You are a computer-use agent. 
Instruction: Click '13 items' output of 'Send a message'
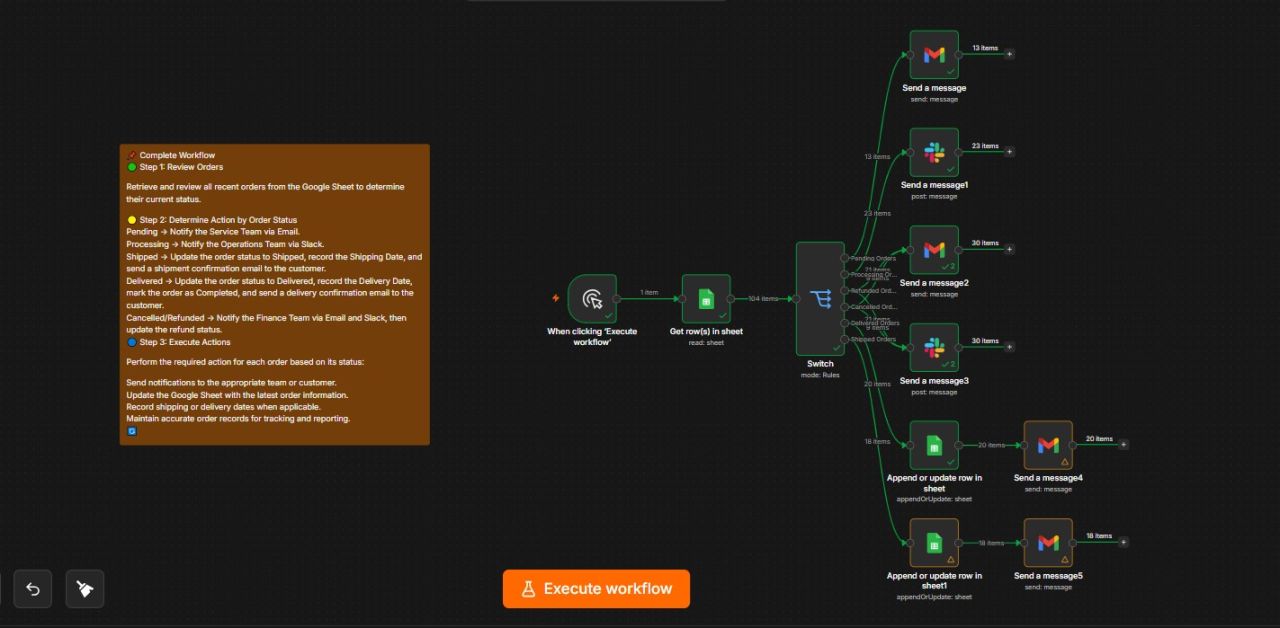[x=985, y=48]
